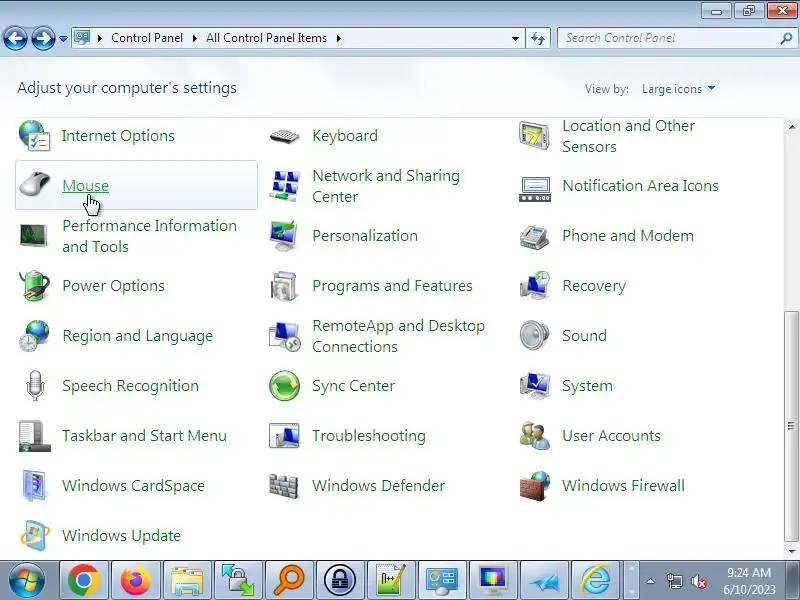
Task: Click the User Accounts link
Action: click(x=611, y=436)
